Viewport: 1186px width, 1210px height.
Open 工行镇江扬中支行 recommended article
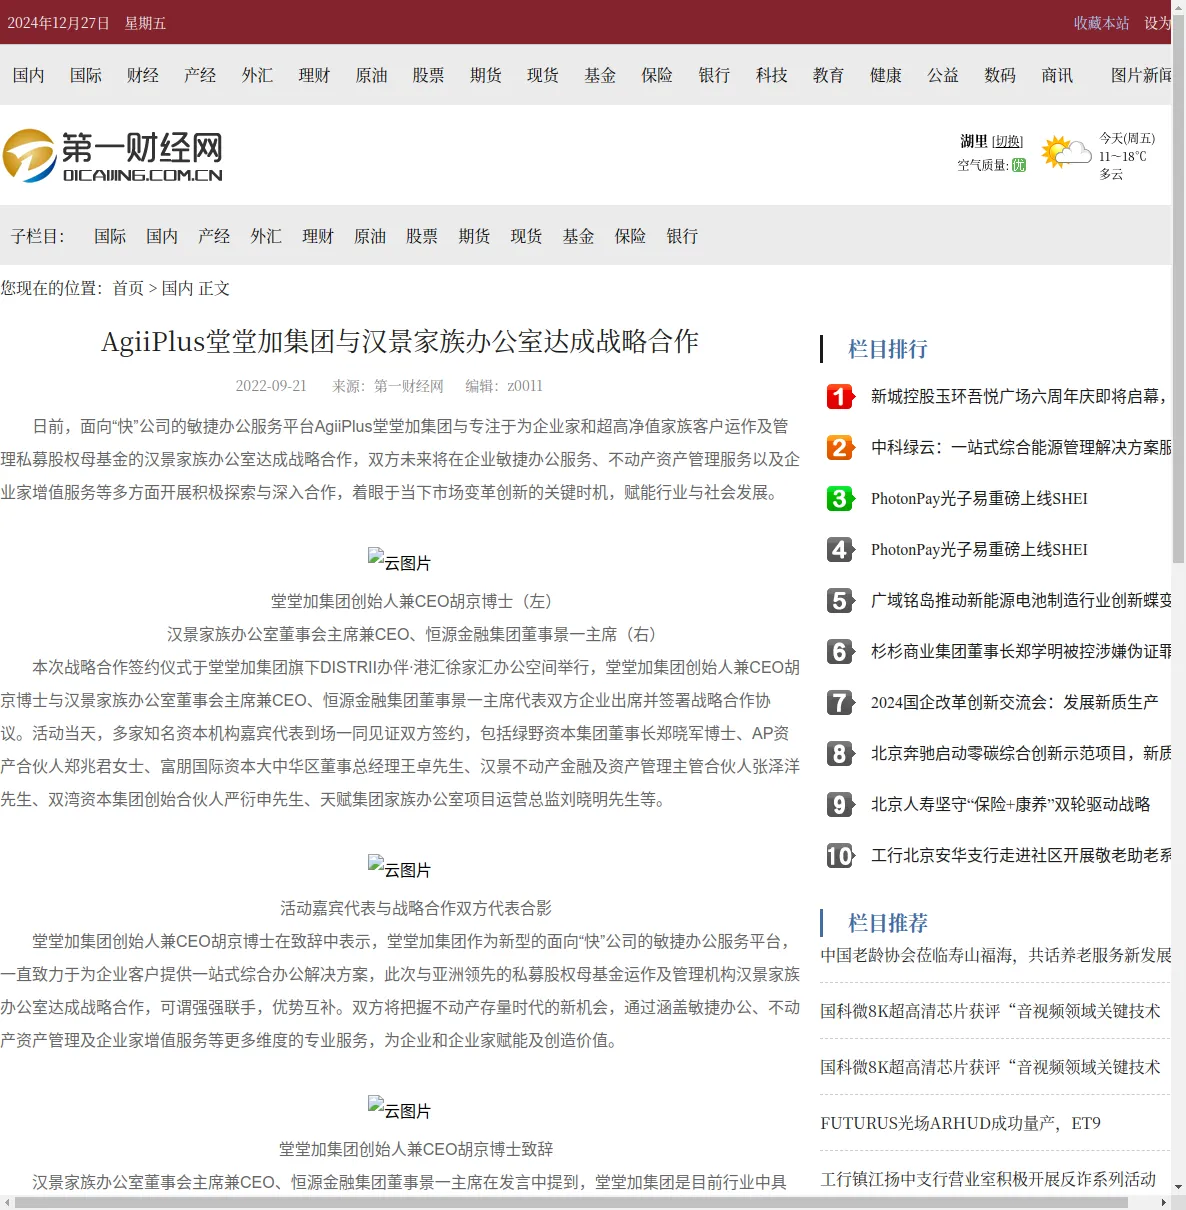click(x=988, y=1180)
